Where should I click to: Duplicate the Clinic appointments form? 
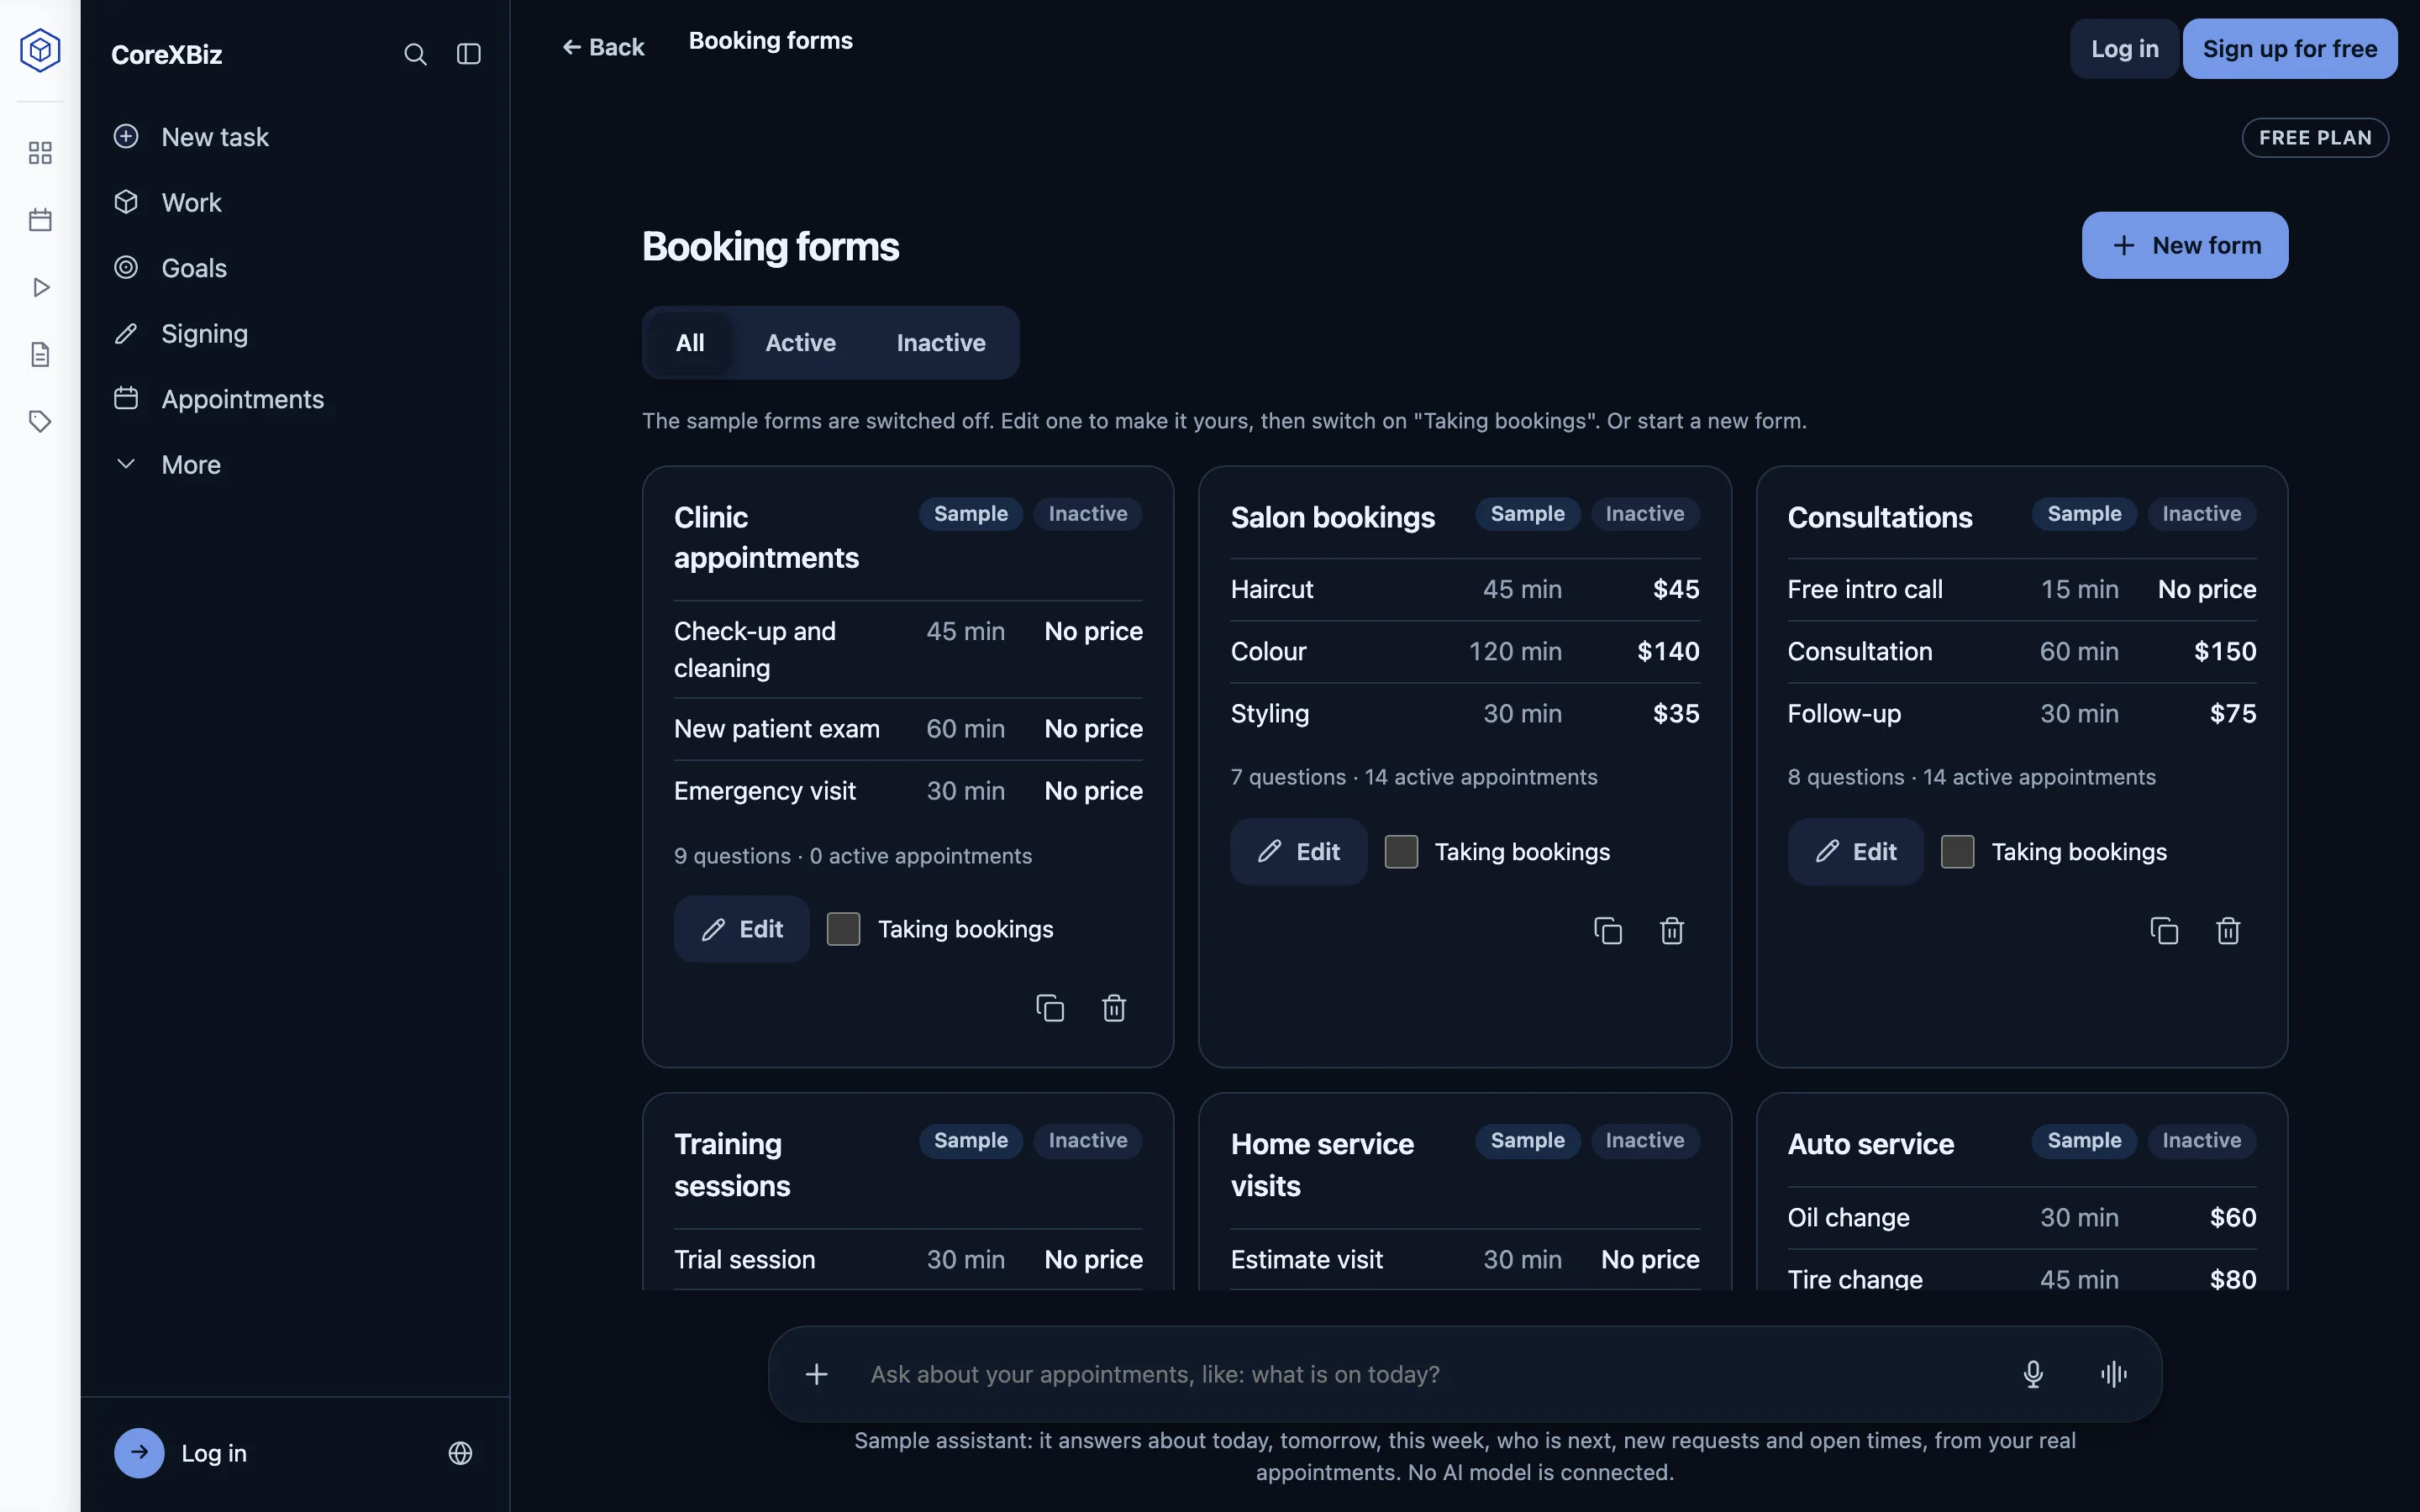(1050, 1008)
